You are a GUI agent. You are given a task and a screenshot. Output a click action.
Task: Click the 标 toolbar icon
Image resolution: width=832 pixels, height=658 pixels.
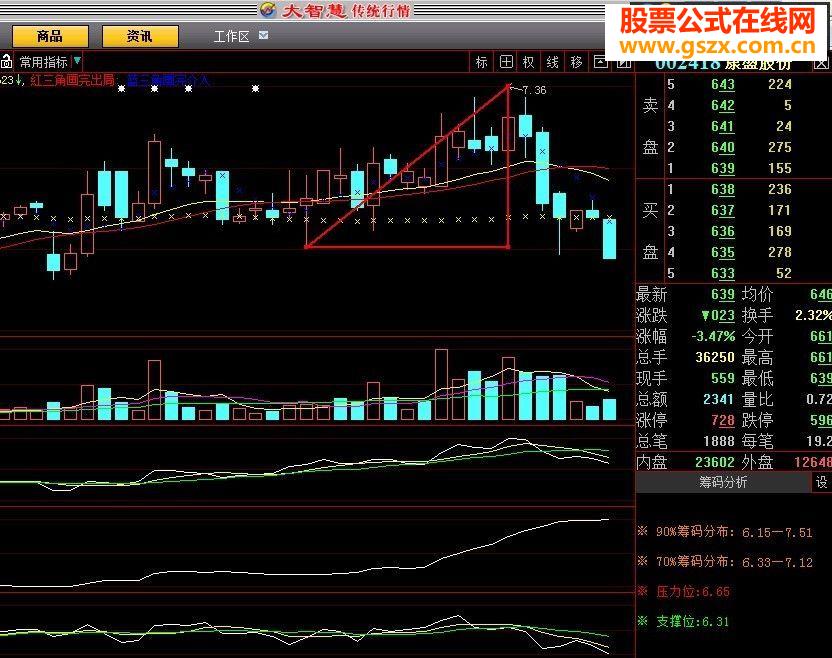[x=481, y=62]
